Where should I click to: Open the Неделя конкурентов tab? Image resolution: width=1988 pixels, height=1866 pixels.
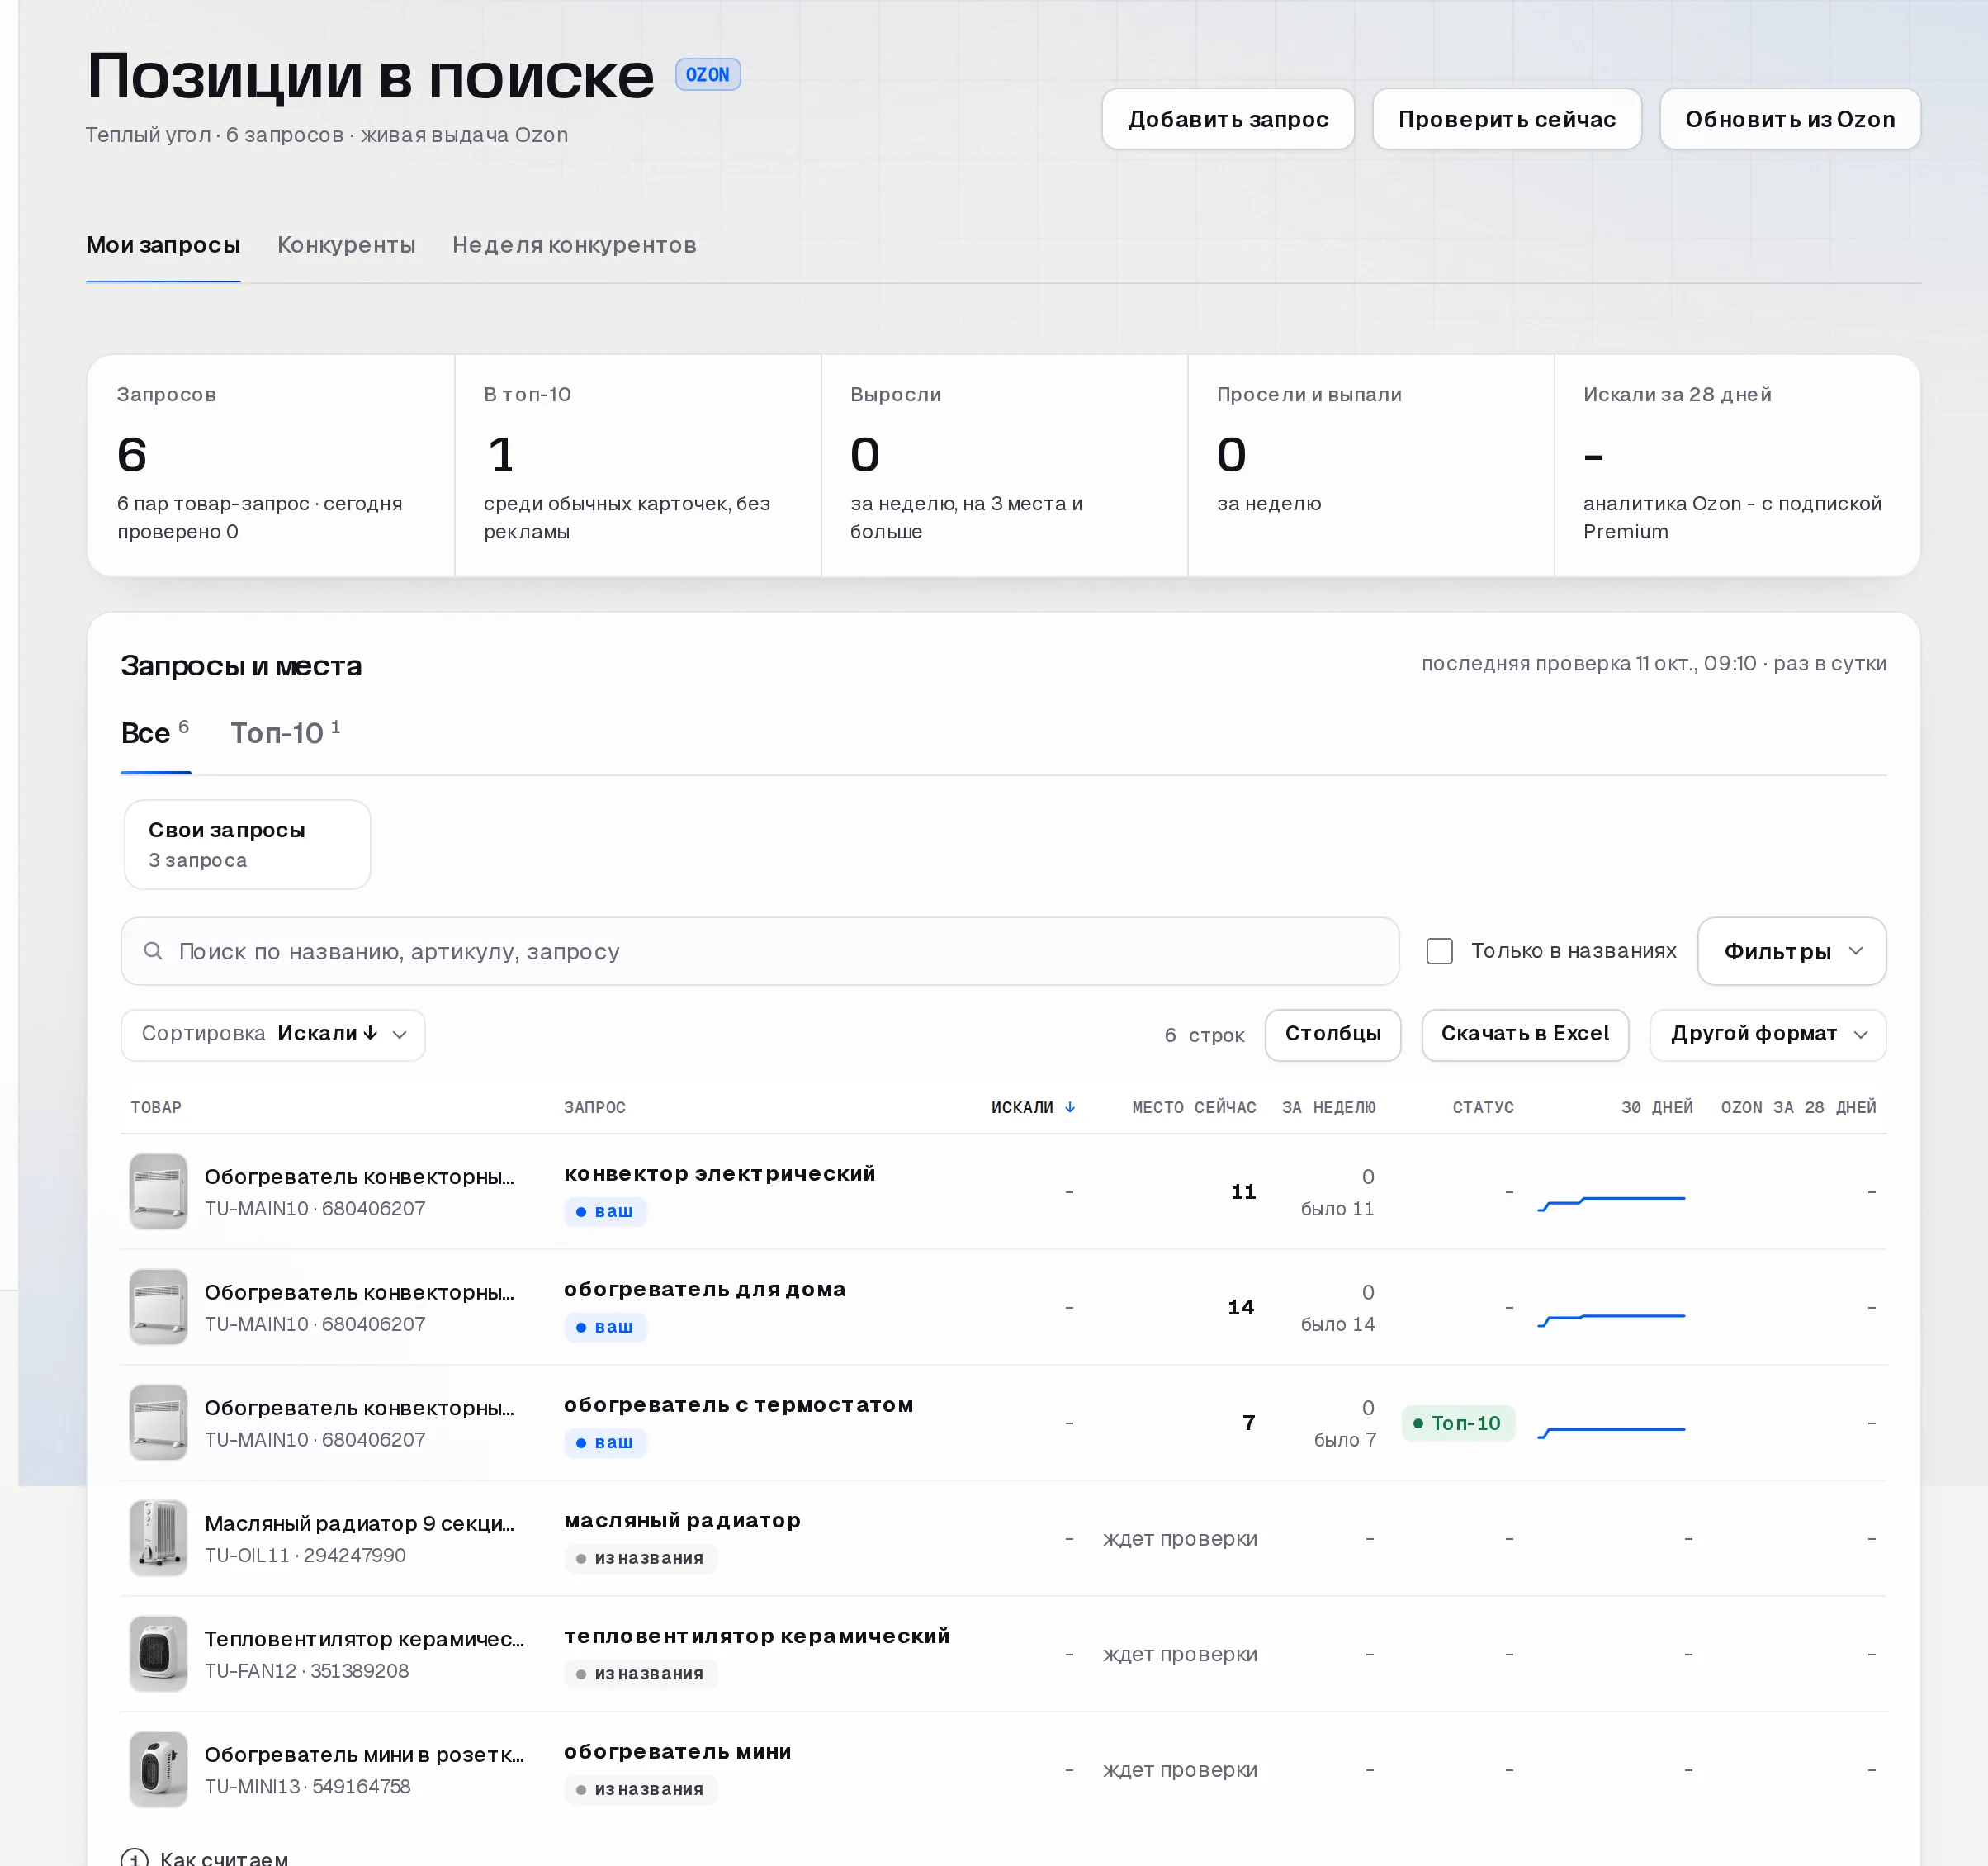point(574,245)
